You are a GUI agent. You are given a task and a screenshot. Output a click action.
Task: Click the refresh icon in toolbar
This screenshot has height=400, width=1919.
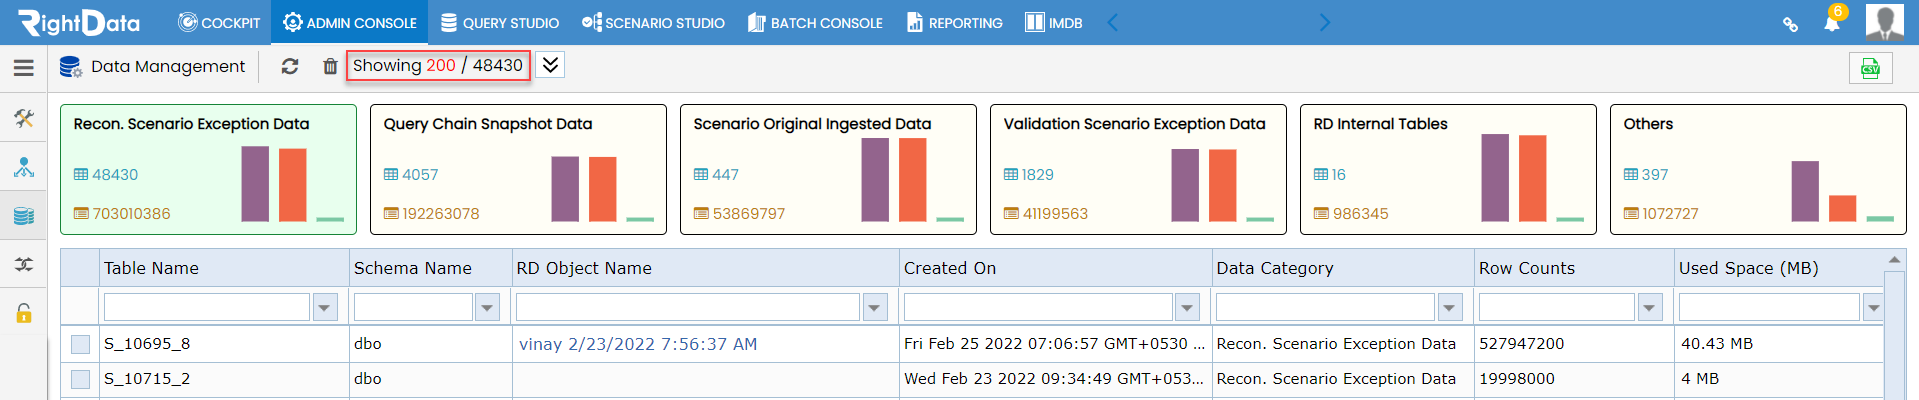point(290,66)
